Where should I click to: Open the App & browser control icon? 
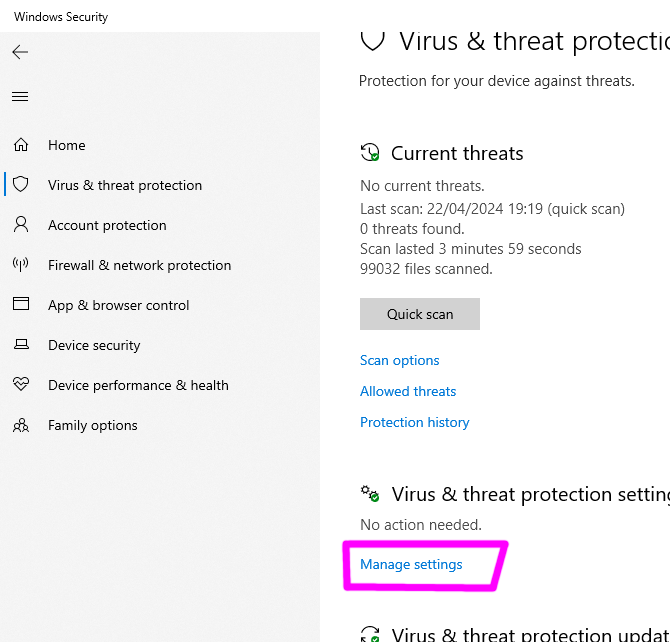click(x=21, y=305)
